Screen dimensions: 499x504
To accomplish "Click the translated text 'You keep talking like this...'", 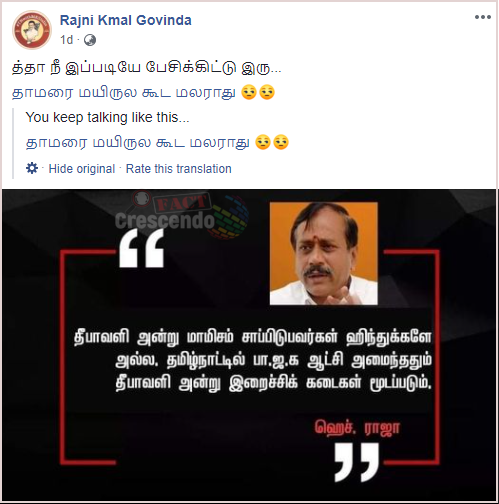I will [108, 117].
